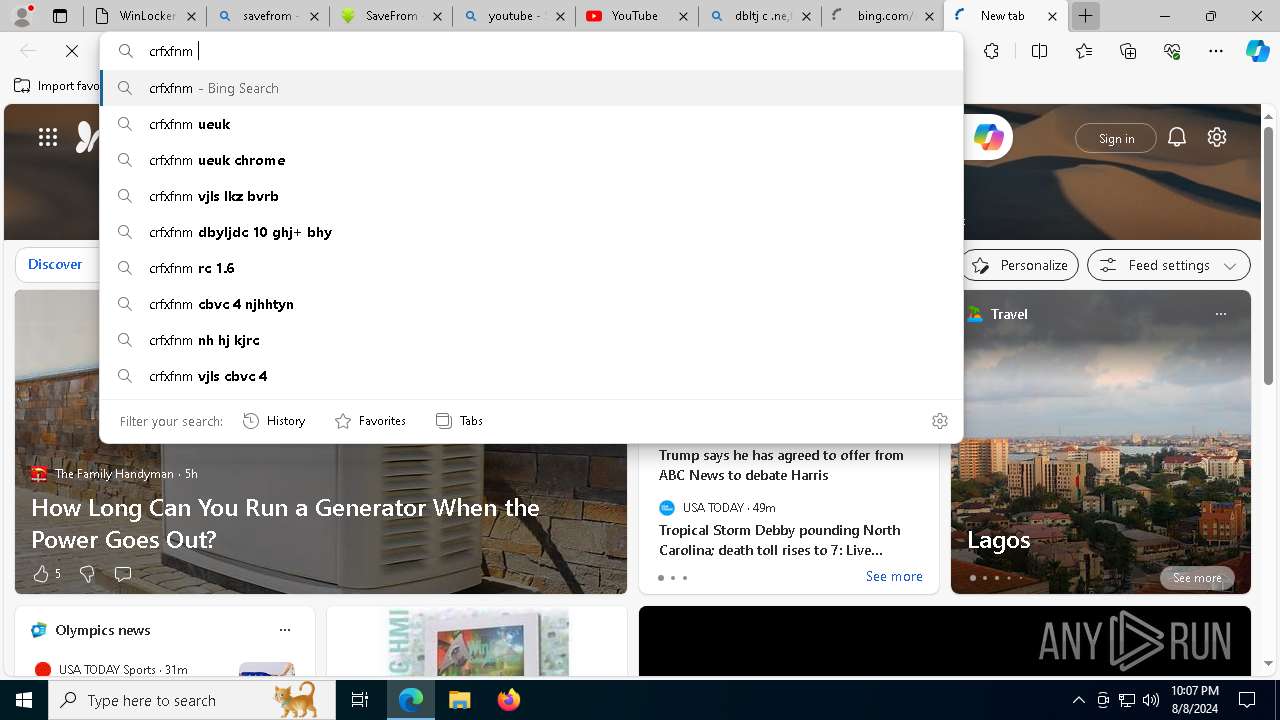Launch Copilot sidebar icon
This screenshot has height=720, width=1280.
pos(1257,51)
